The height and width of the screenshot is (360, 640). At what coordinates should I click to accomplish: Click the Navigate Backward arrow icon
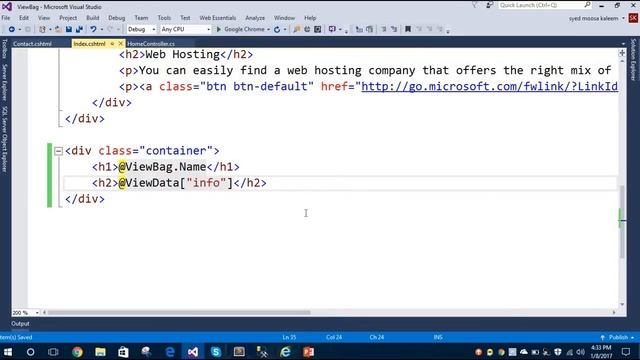click(x=11, y=29)
